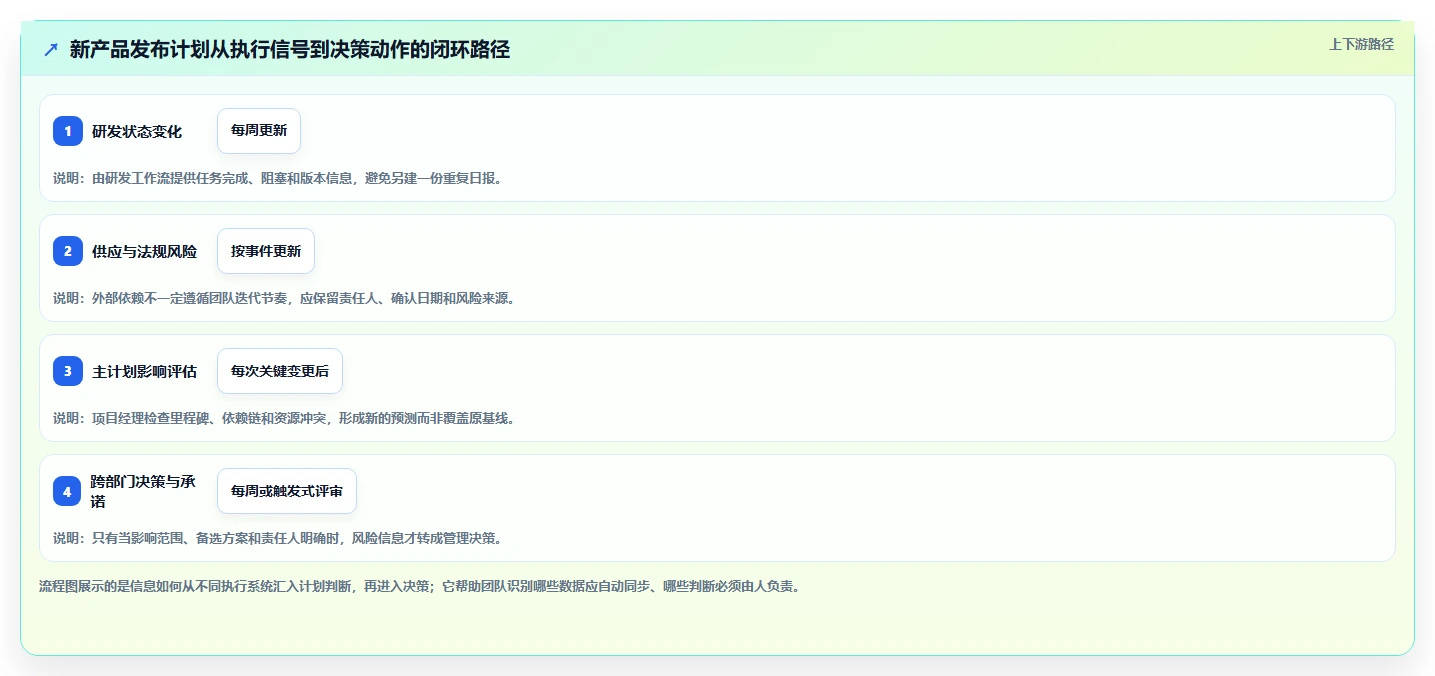
Task: Click the description starting 由研发工作流提供任务完成
Action: (277, 178)
